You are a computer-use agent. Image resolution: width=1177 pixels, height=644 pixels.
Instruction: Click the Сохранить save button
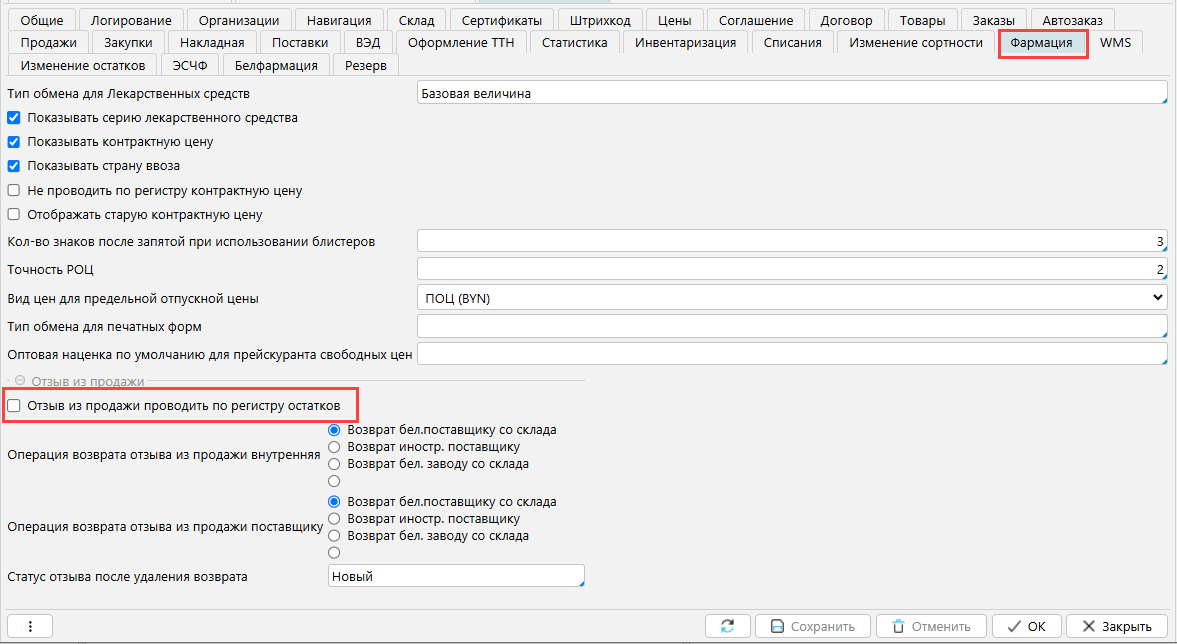[x=811, y=626]
